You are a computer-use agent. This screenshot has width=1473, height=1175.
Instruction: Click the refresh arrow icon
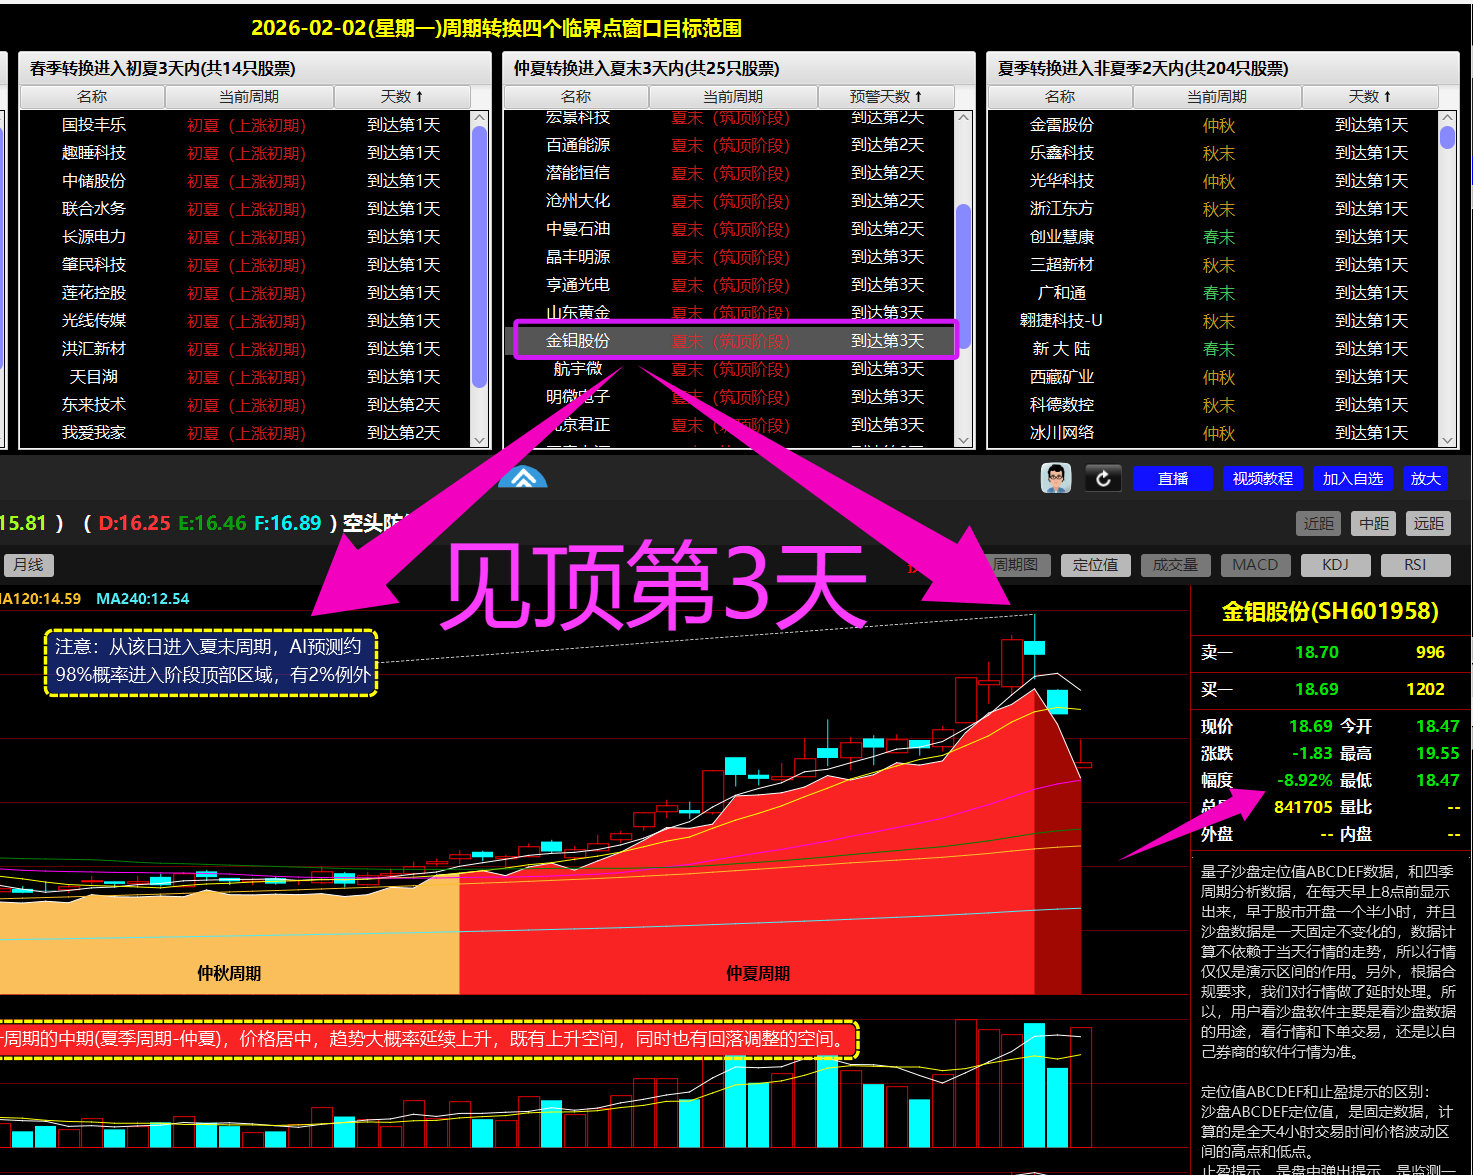click(x=1103, y=479)
